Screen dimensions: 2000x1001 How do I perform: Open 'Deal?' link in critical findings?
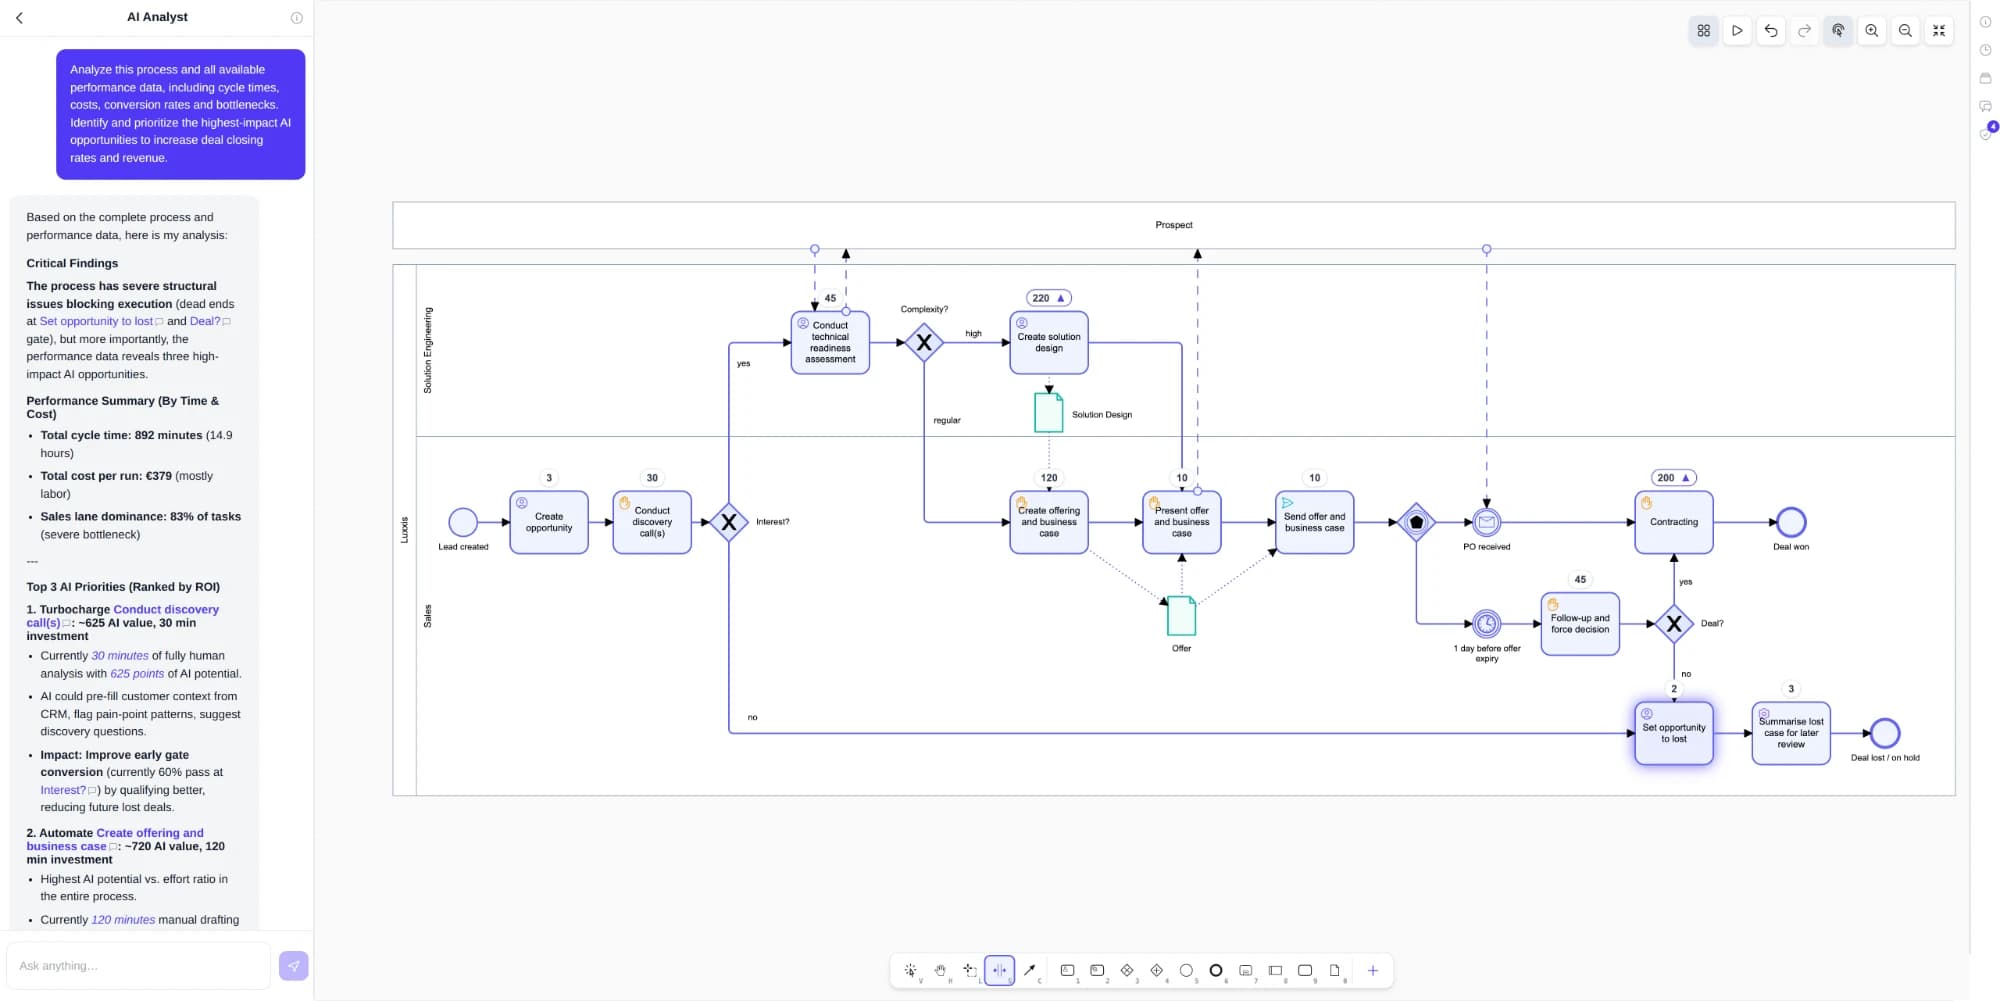click(x=205, y=321)
